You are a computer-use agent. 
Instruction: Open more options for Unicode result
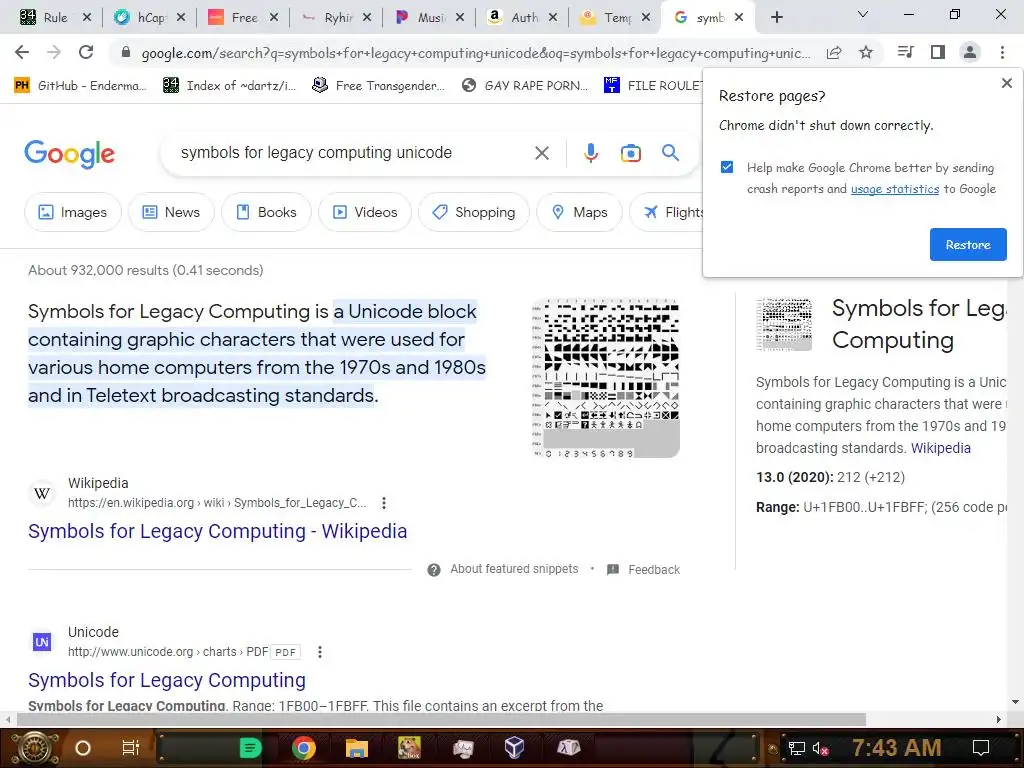(x=319, y=652)
